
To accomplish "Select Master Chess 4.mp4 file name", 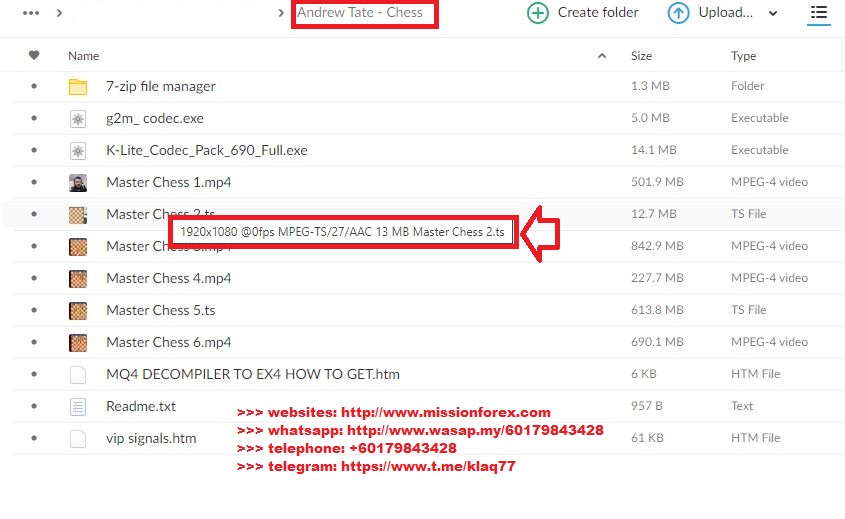I will [169, 278].
